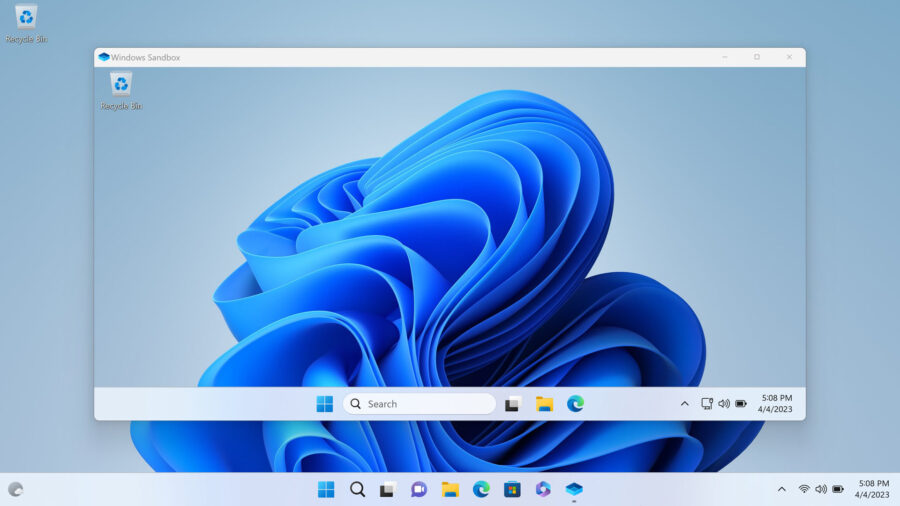Select Recycle Bin on the Sandbox desktop
The height and width of the screenshot is (506, 900).
pyautogui.click(x=121, y=91)
